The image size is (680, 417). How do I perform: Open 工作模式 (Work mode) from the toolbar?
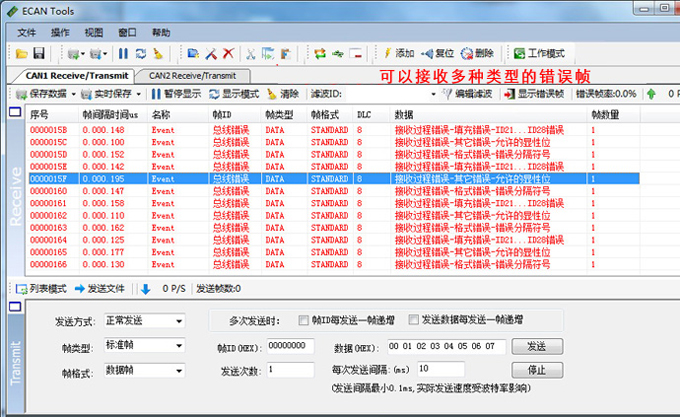pyautogui.click(x=539, y=53)
